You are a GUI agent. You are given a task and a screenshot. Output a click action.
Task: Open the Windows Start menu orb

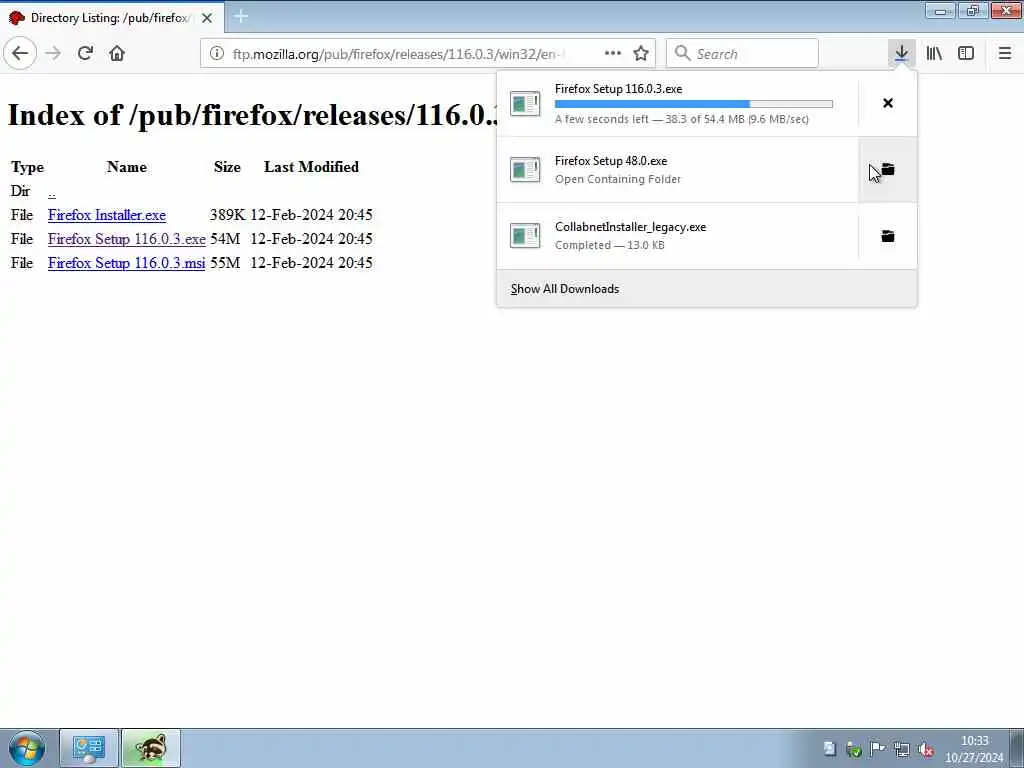[27, 748]
